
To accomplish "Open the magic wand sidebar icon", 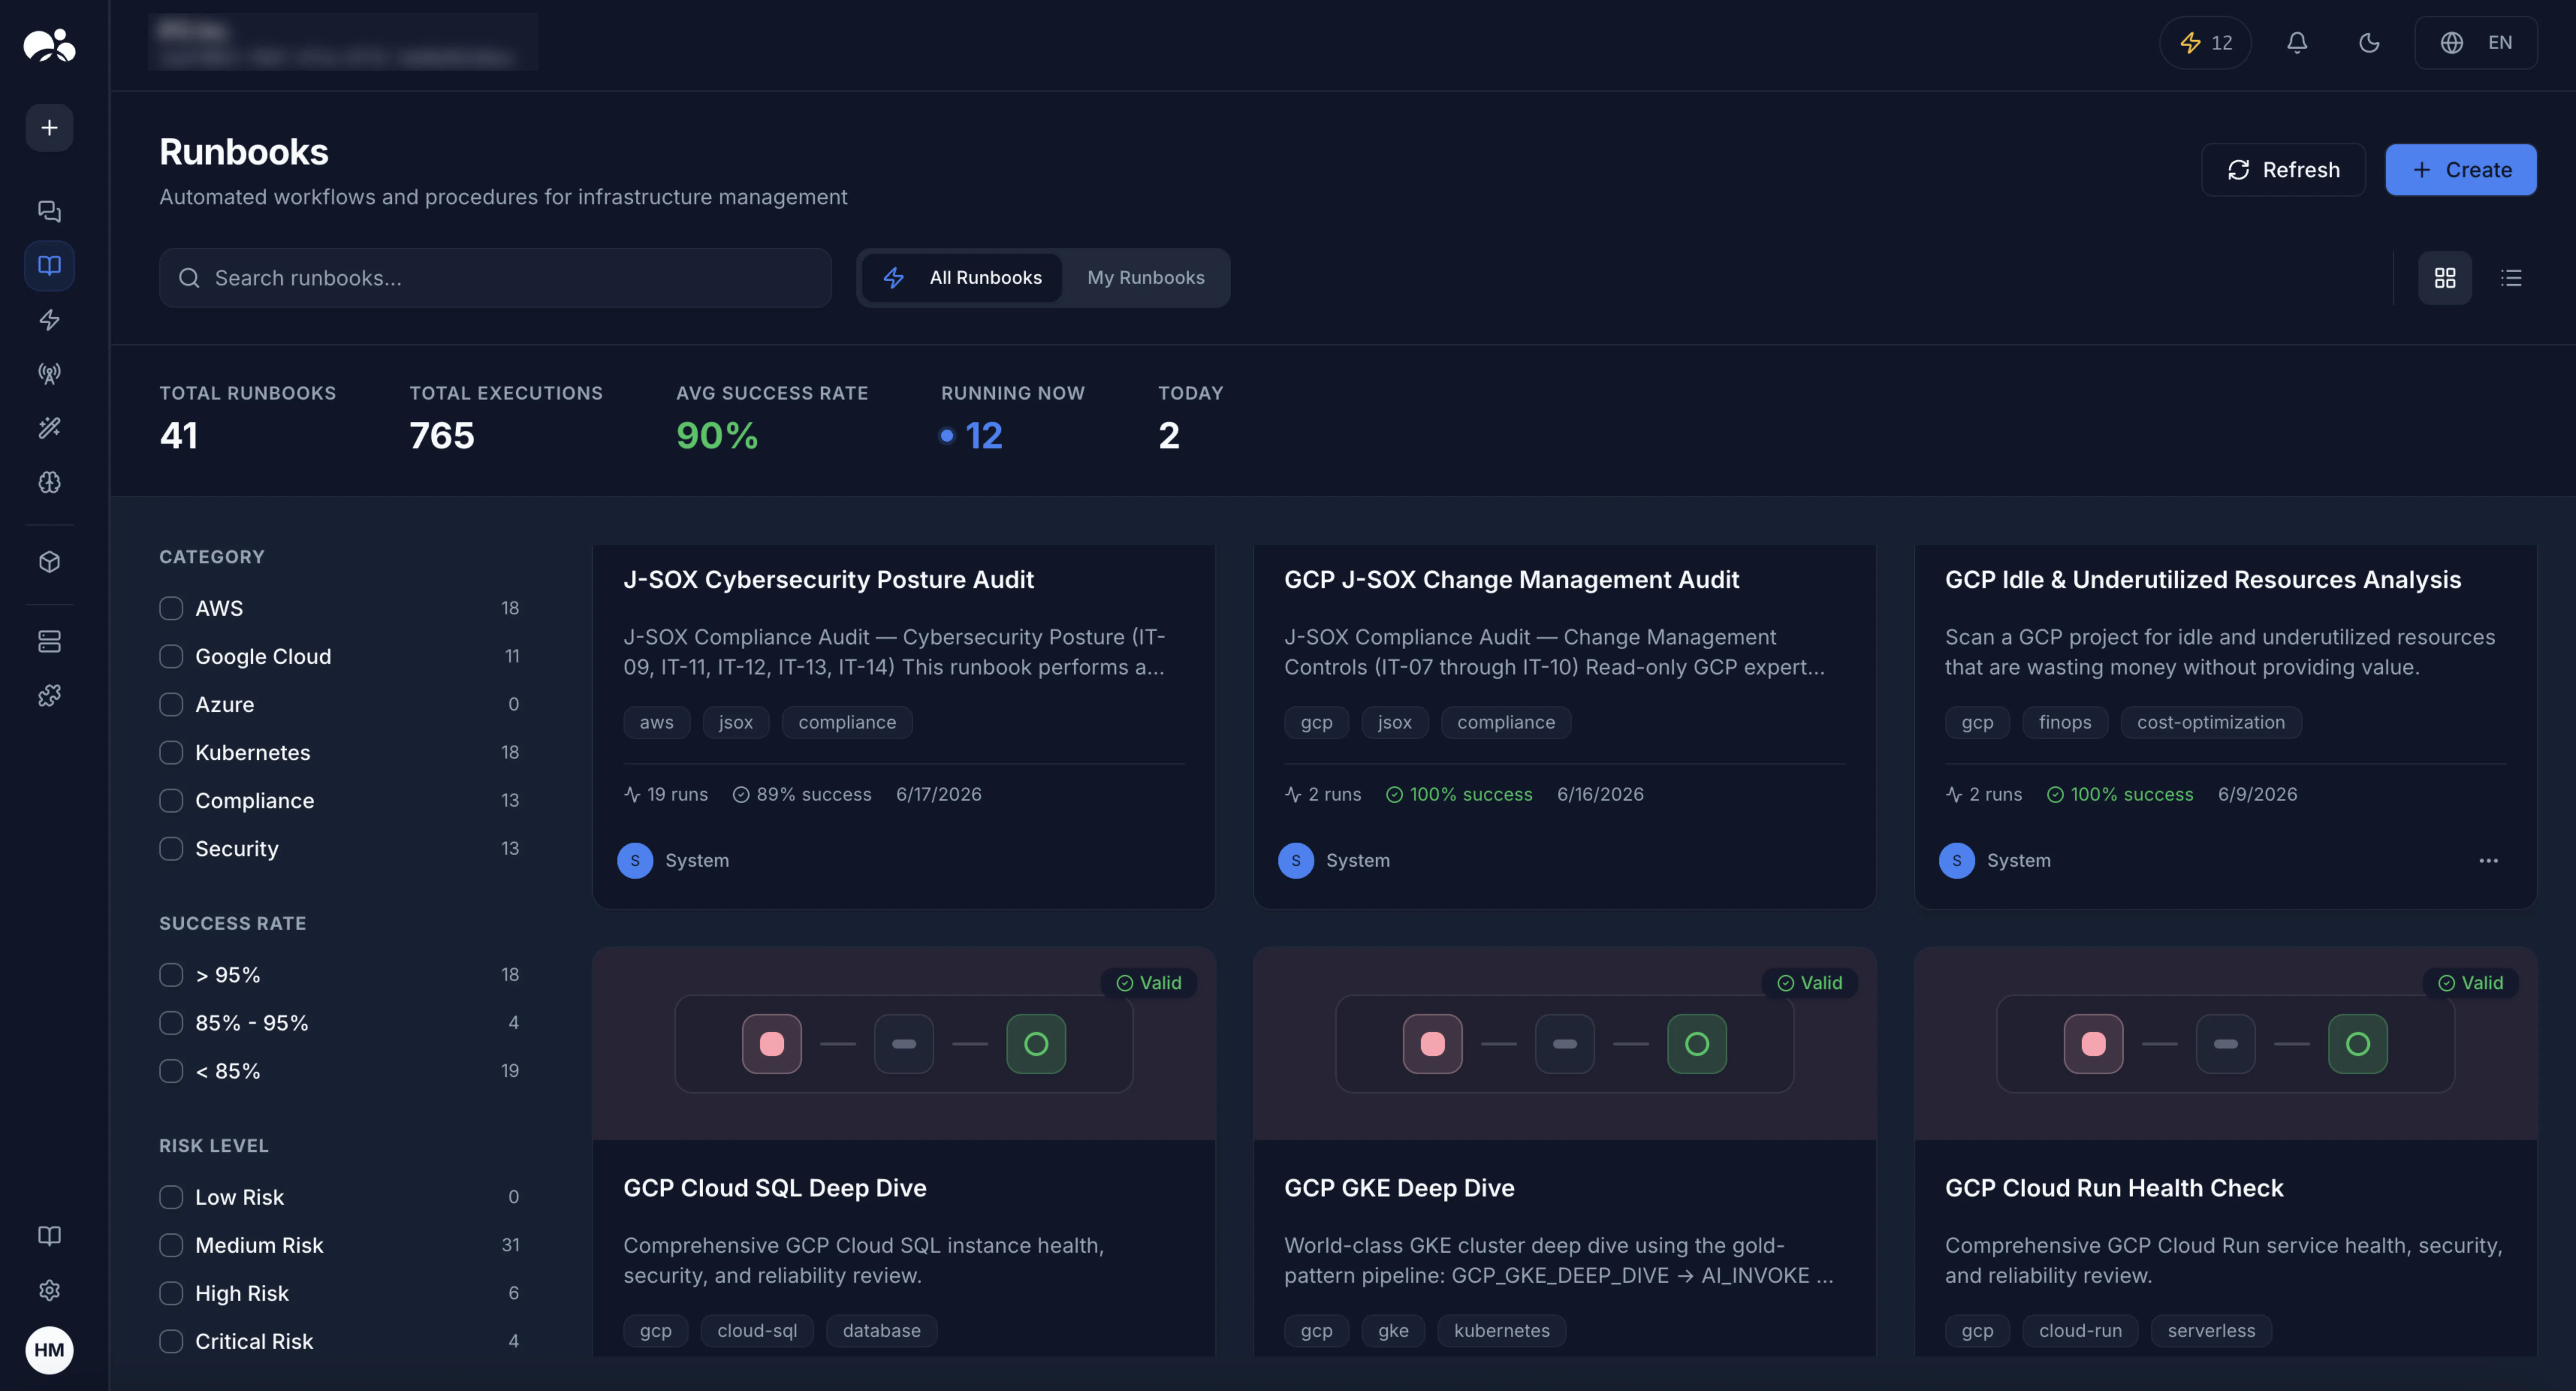I will click(49, 428).
